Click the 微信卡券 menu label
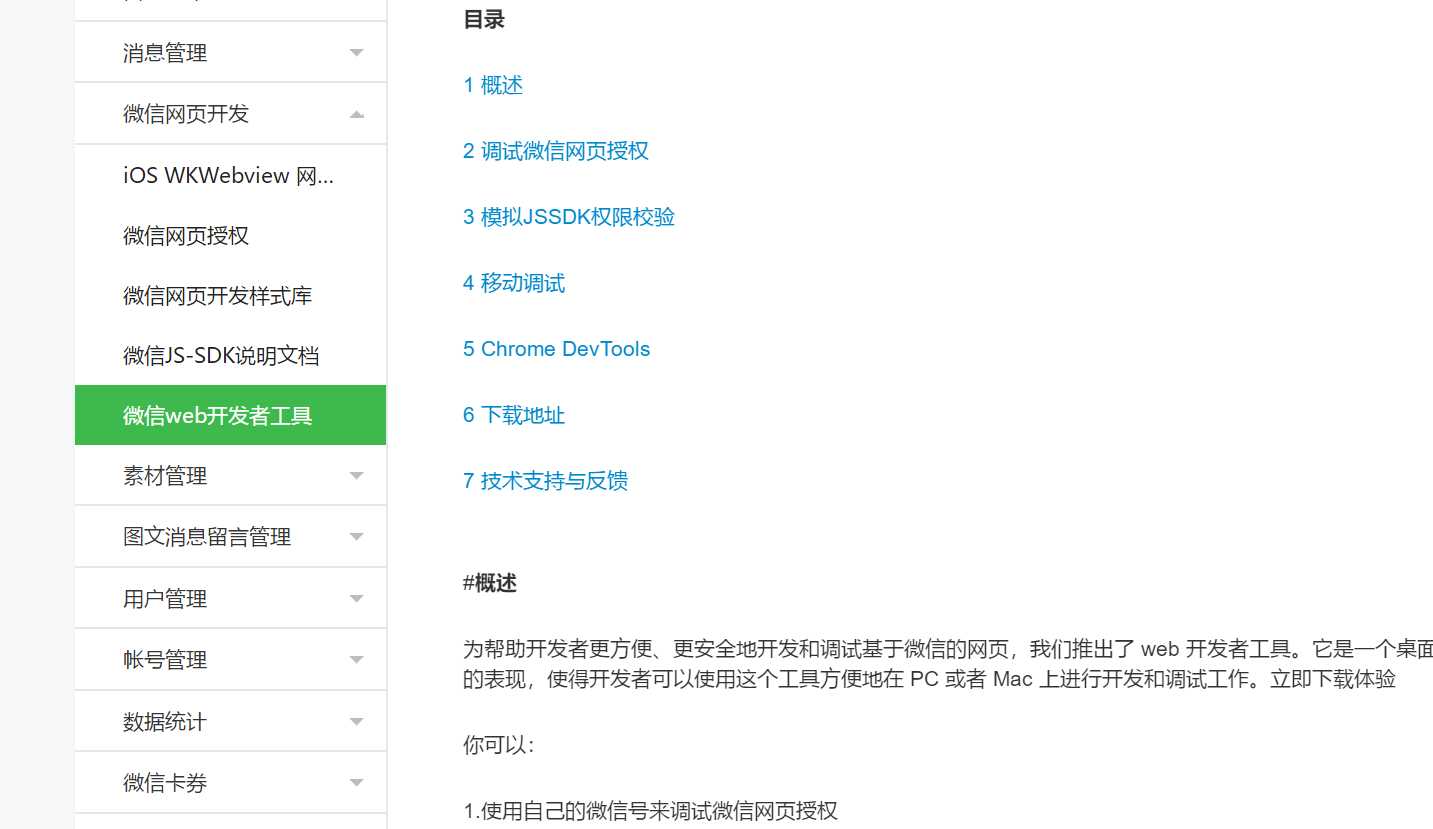1433x829 pixels. [x=165, y=783]
